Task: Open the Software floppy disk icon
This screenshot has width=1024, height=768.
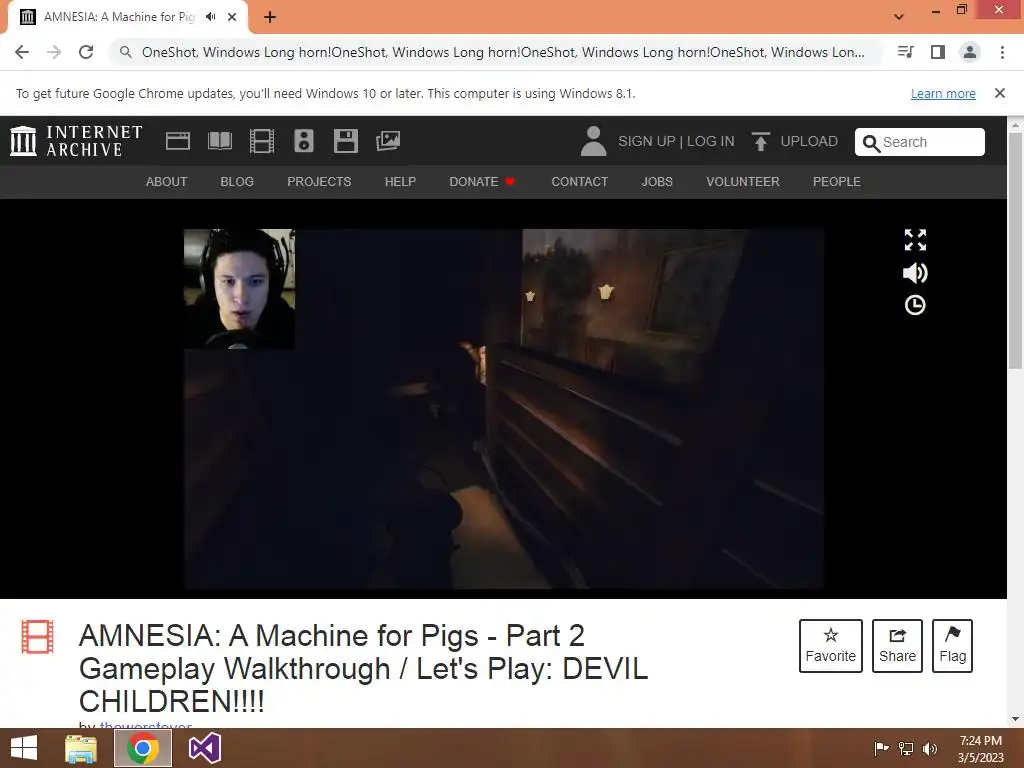Action: coord(345,141)
